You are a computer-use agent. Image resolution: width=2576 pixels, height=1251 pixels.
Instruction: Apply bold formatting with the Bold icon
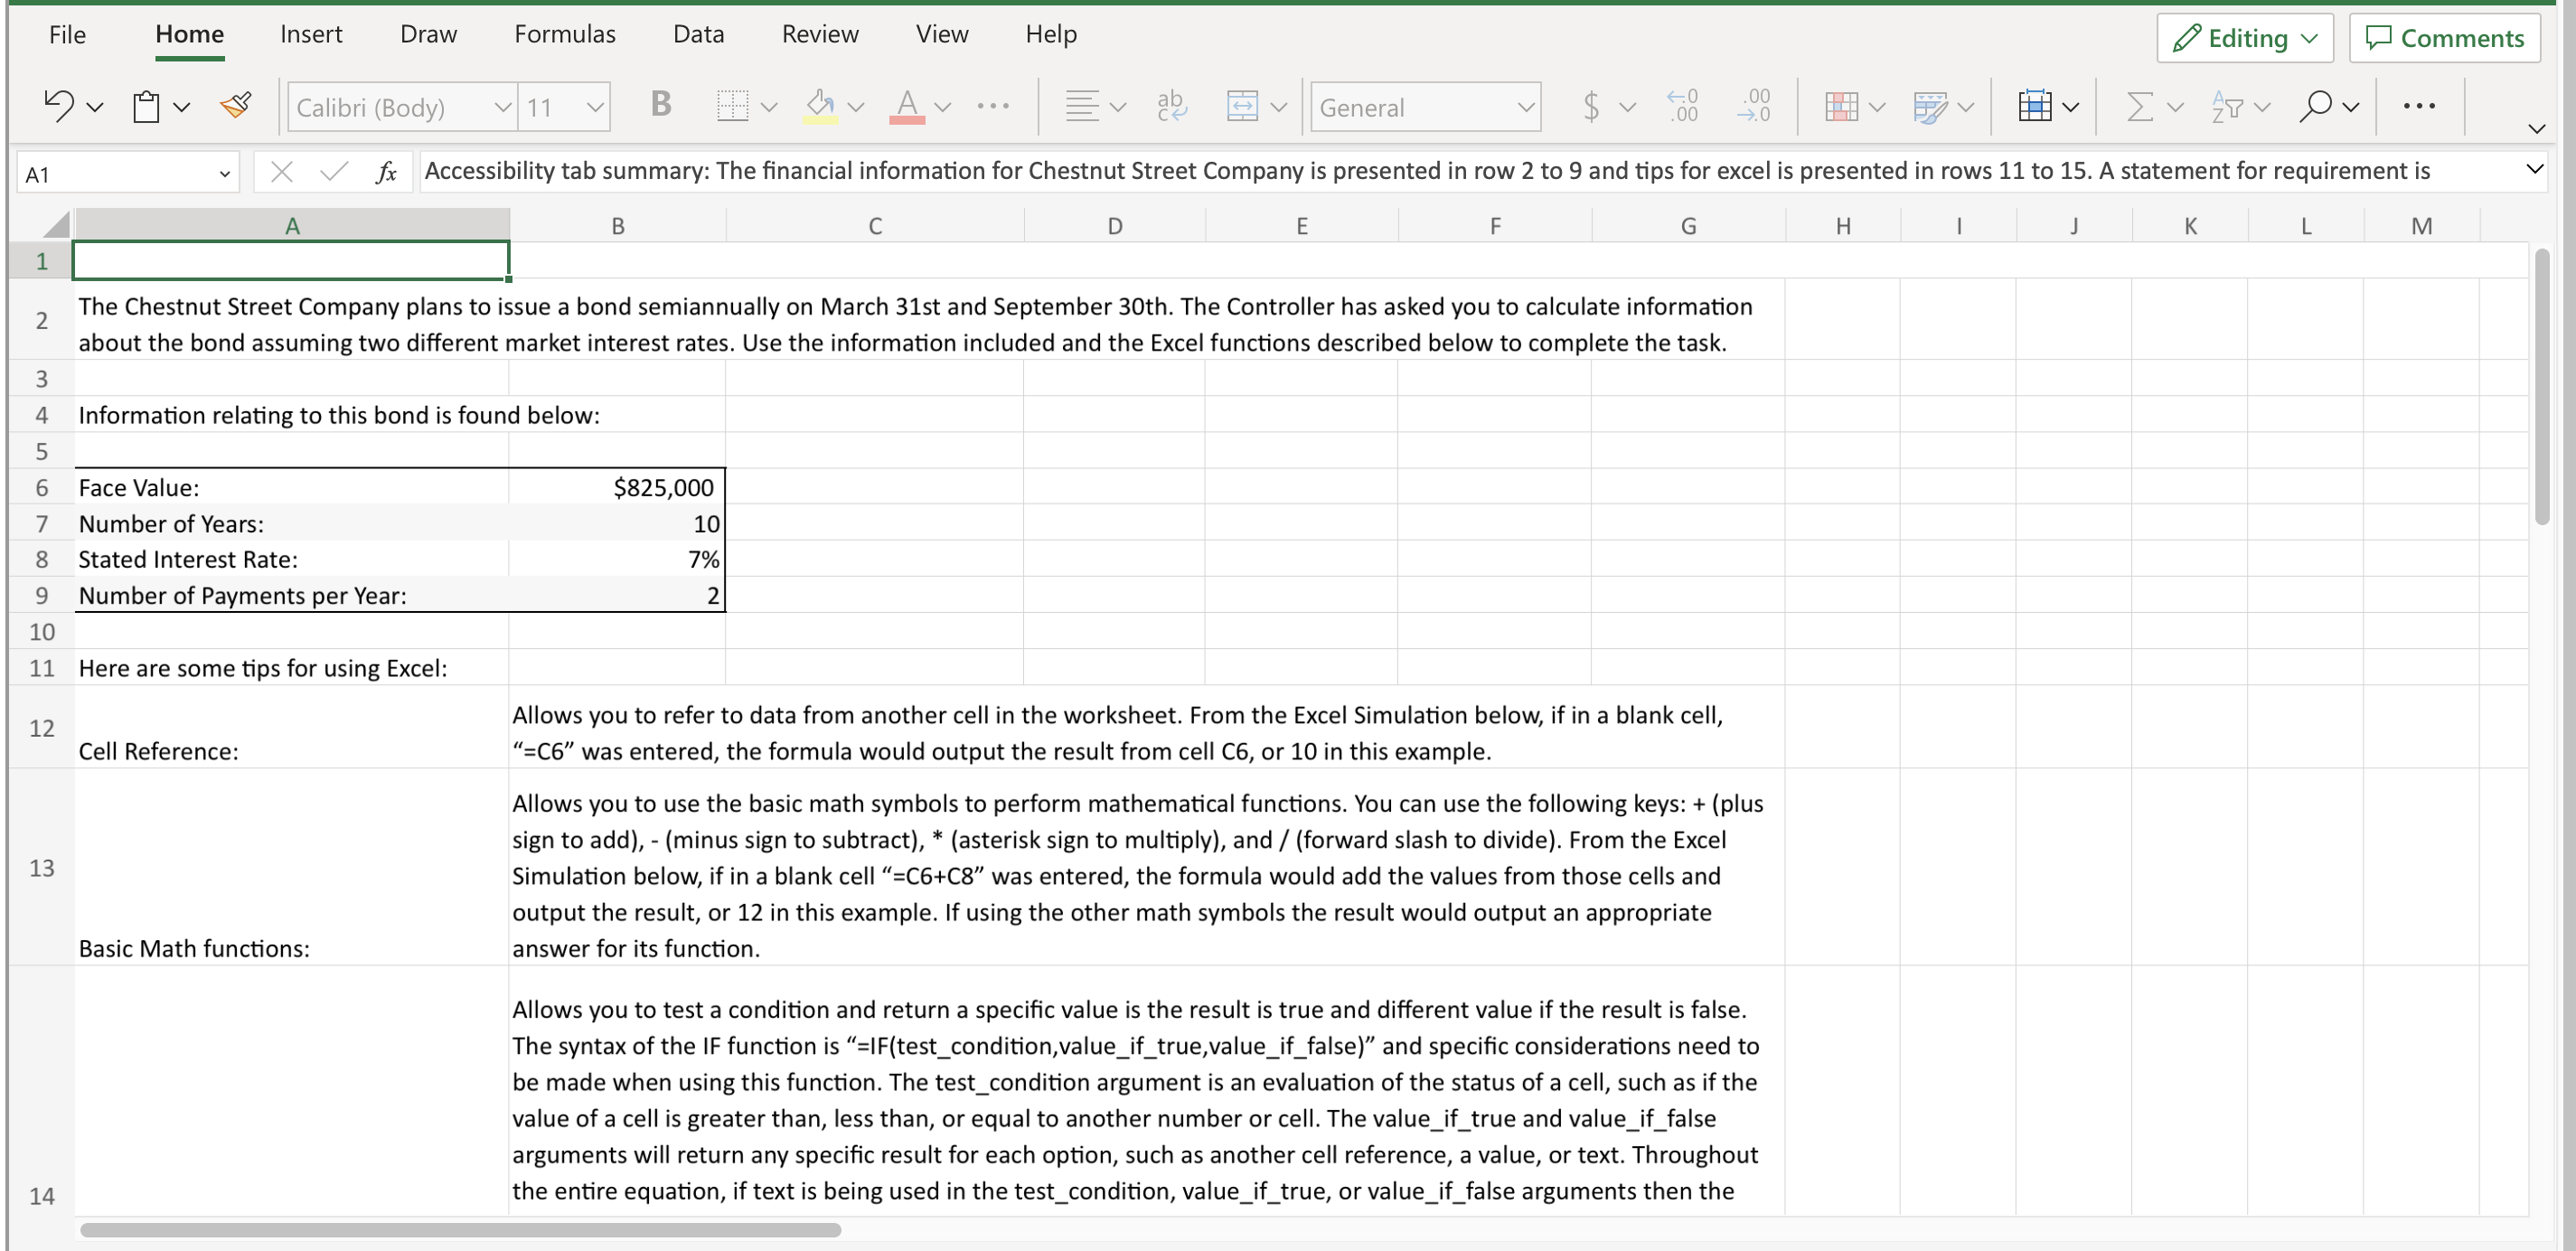coord(660,105)
